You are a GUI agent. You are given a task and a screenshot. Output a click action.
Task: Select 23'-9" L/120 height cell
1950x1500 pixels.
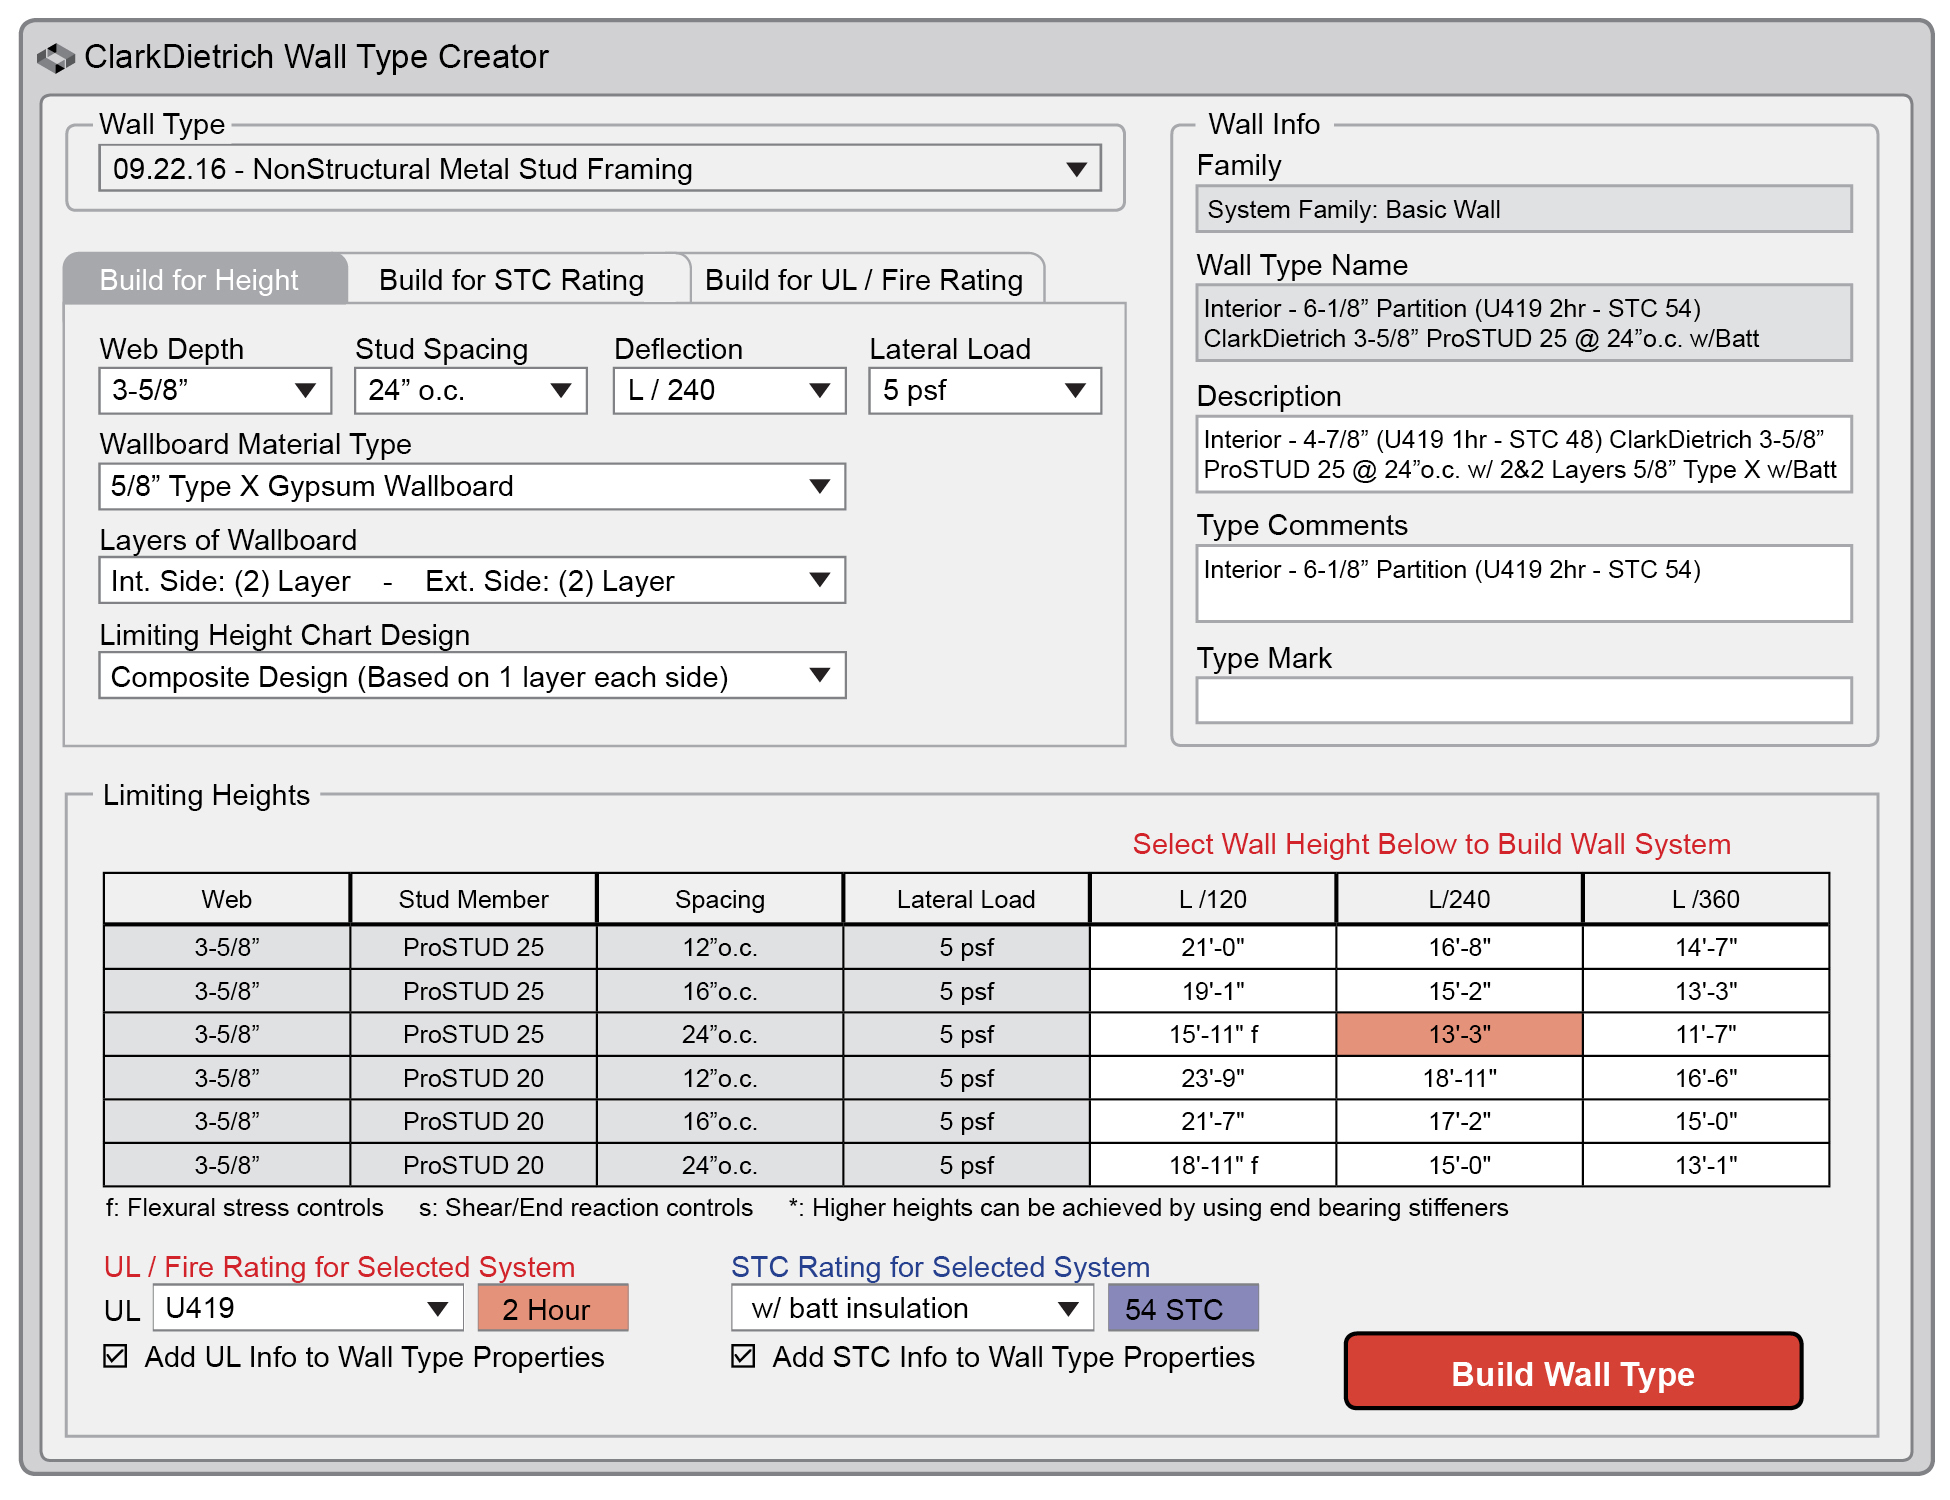1213,1078
